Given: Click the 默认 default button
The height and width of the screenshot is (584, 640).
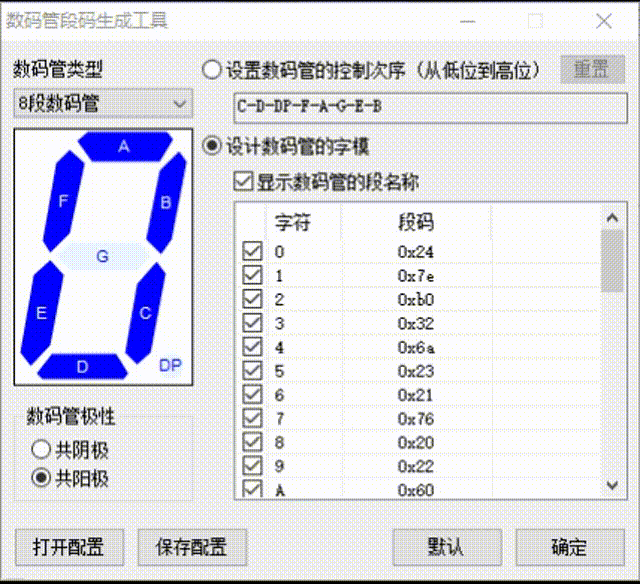Looking at the screenshot, I should coord(447,547).
